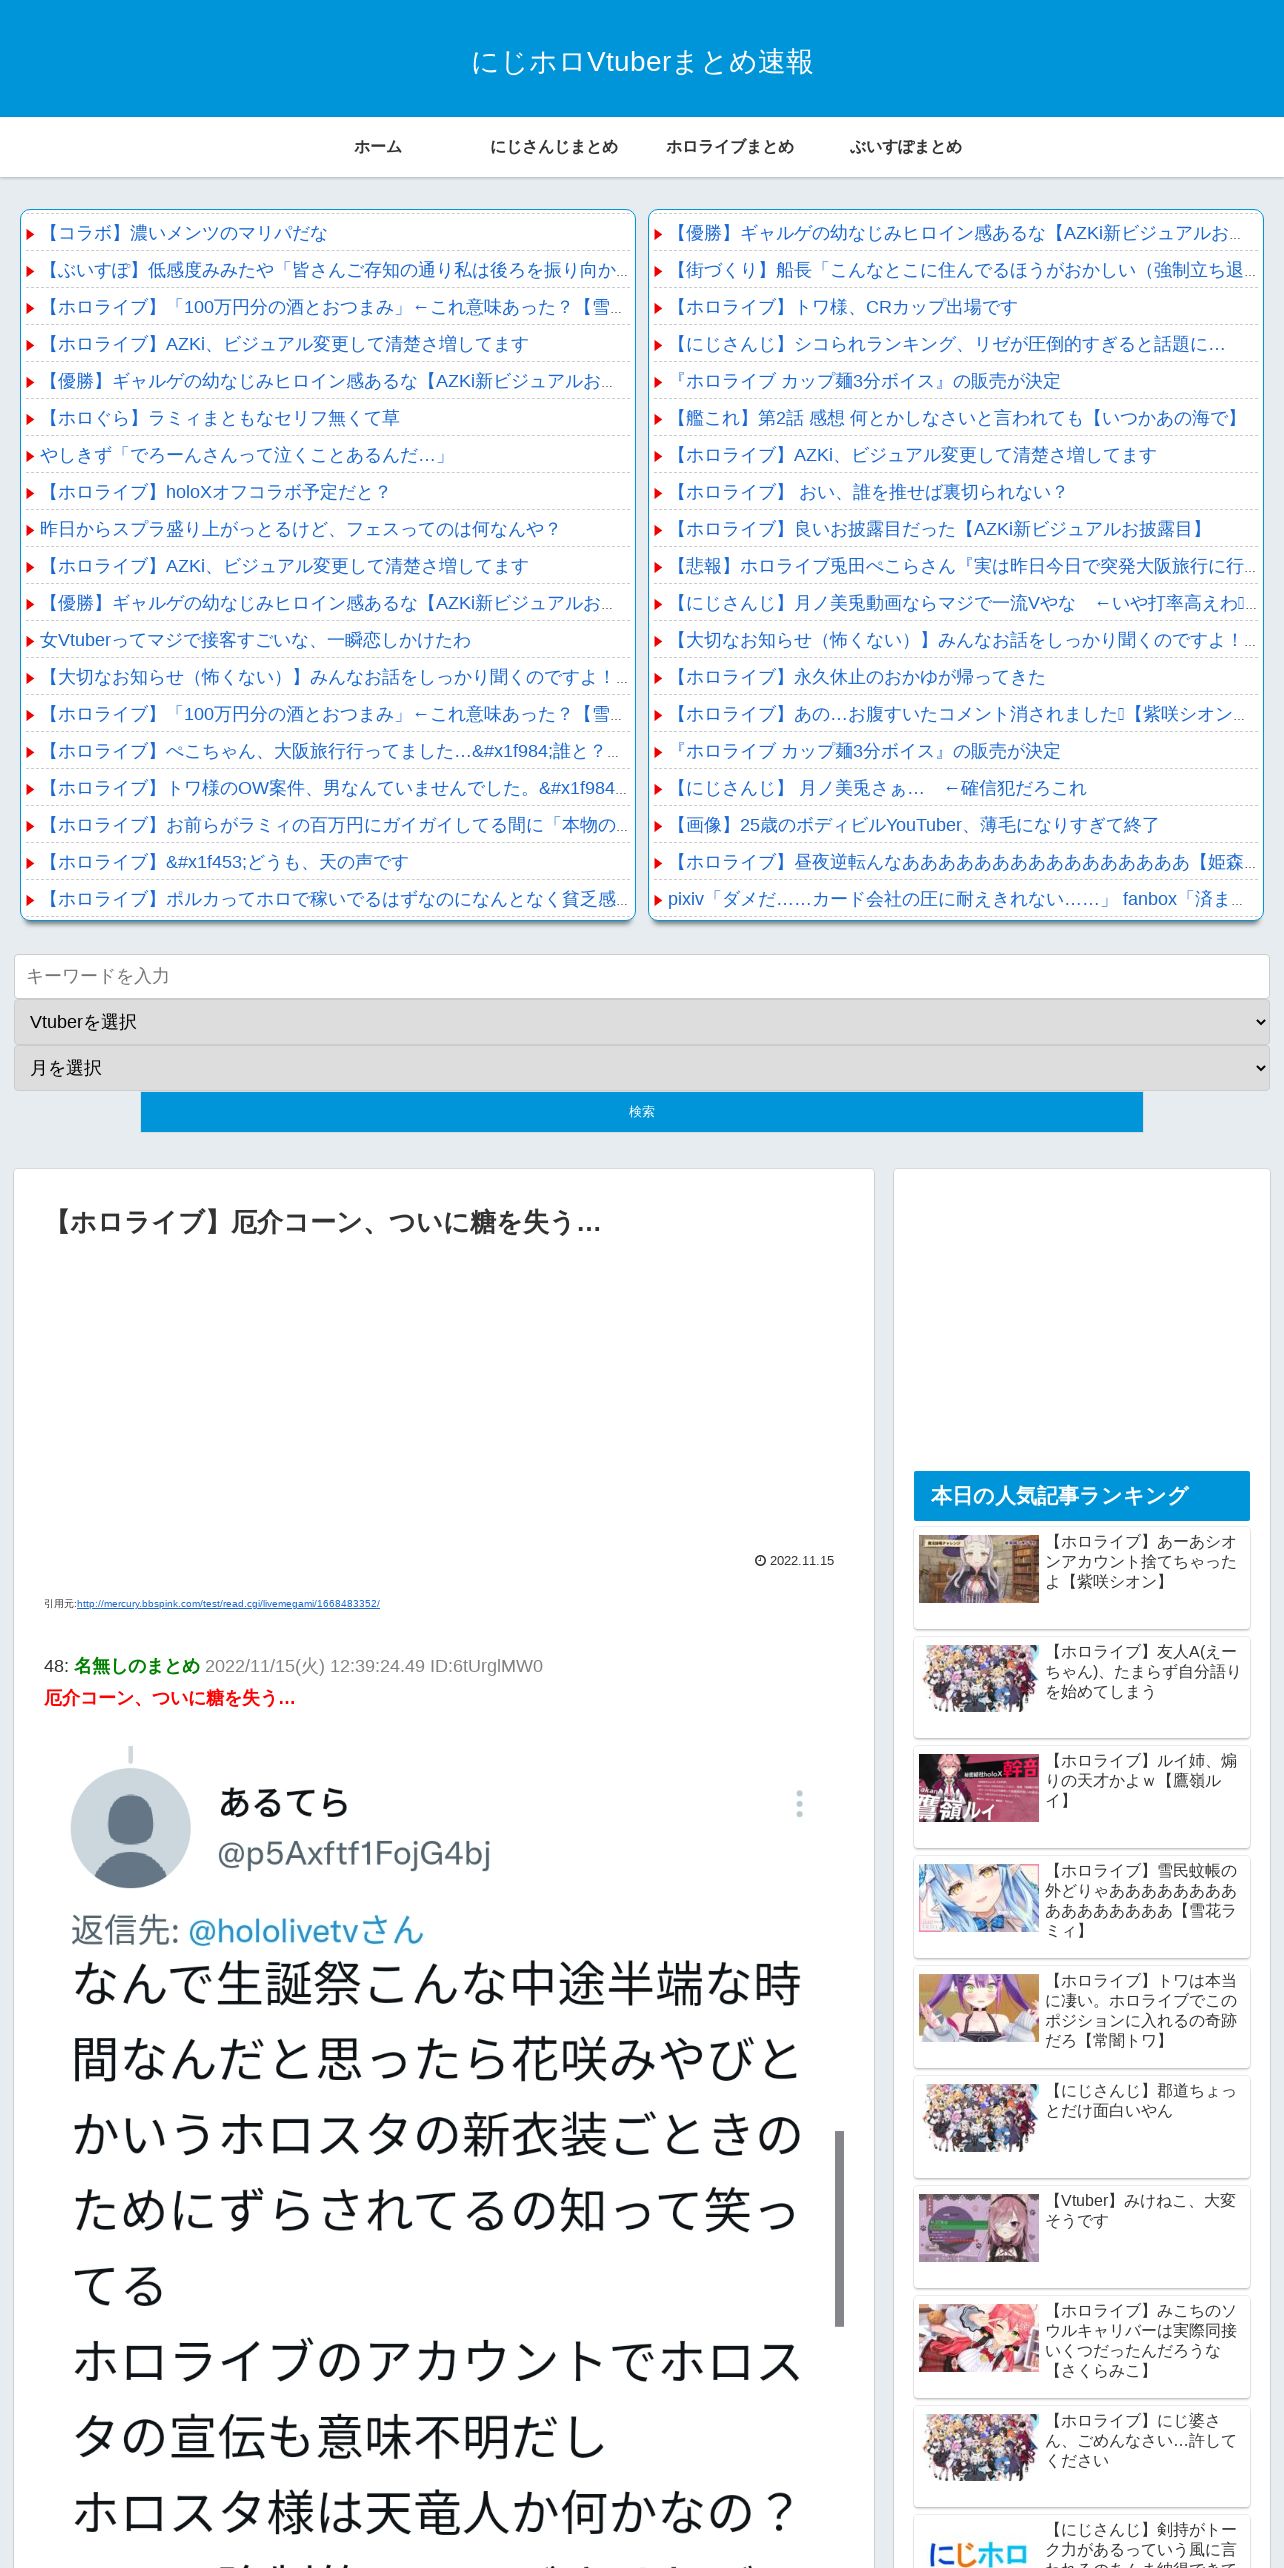Open link 【ぶいすぽ】低感度みみたや
The image size is (1284, 2568).
[334, 270]
